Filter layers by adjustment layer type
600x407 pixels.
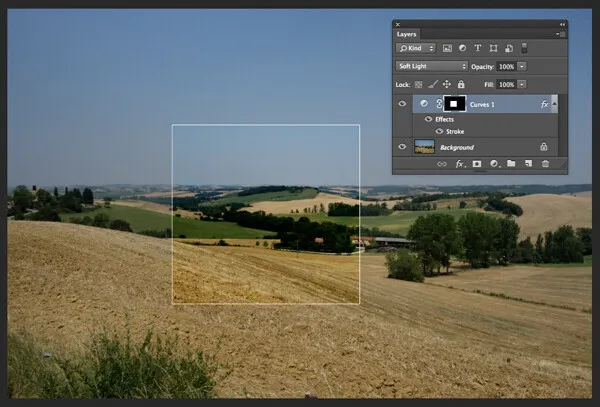click(x=462, y=48)
